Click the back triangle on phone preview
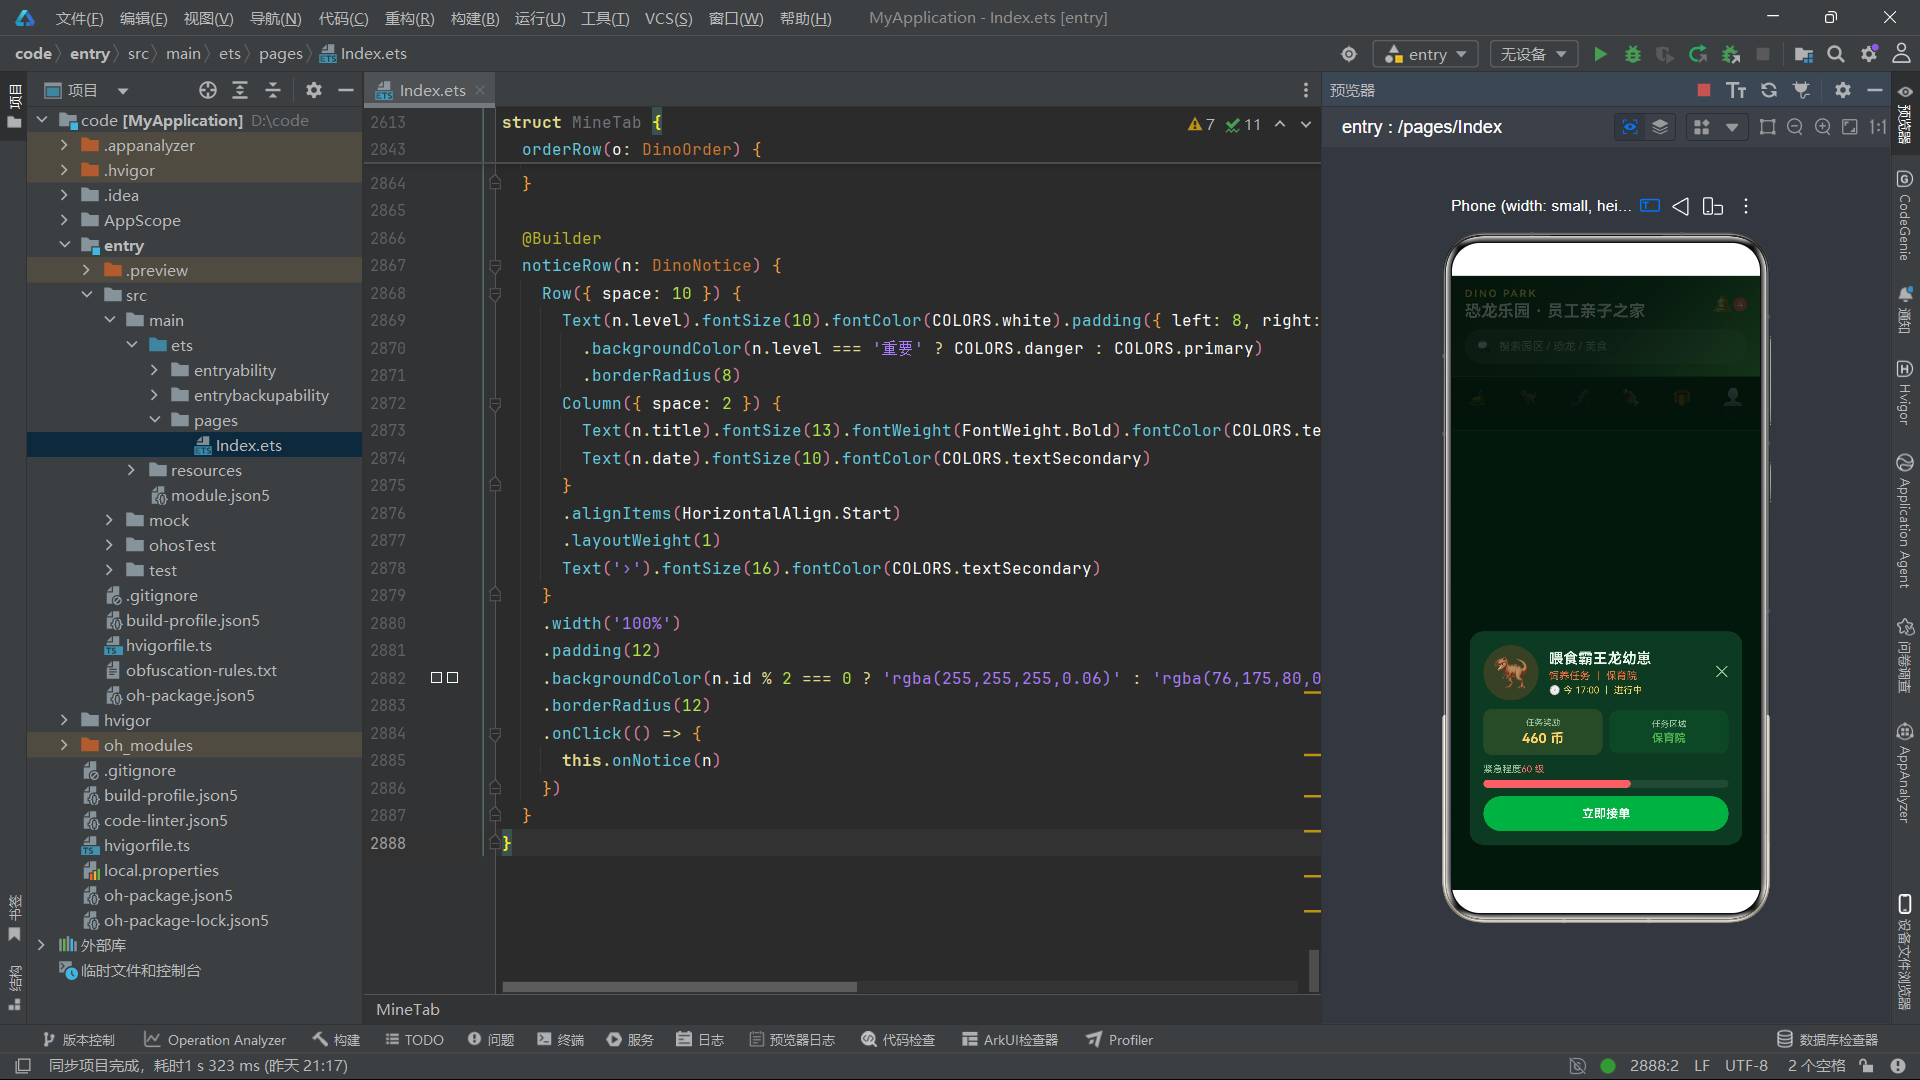 pyautogui.click(x=1681, y=206)
